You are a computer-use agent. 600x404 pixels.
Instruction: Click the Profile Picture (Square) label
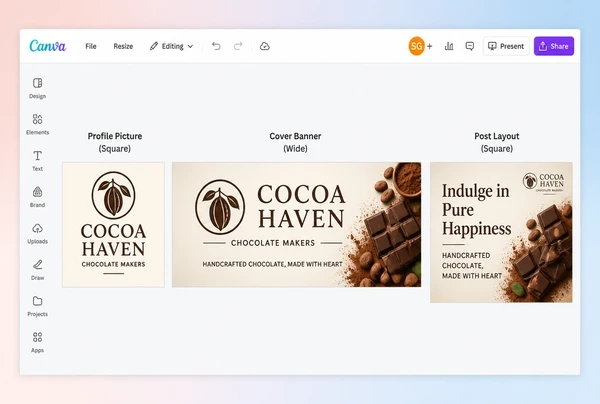pyautogui.click(x=115, y=142)
